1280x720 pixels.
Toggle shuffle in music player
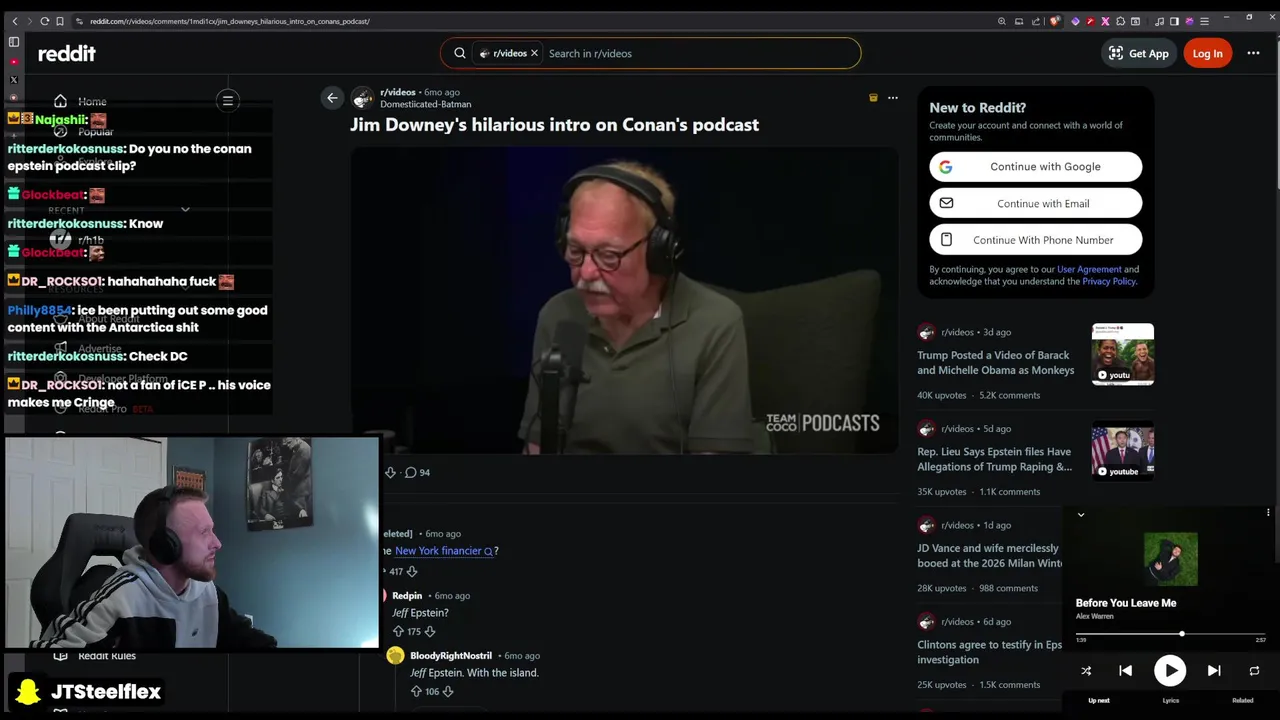click(1086, 671)
